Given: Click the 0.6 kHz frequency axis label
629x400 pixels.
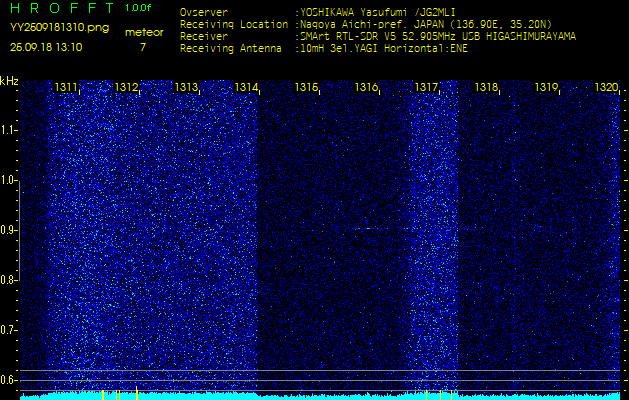Looking at the screenshot, I should (7, 380).
